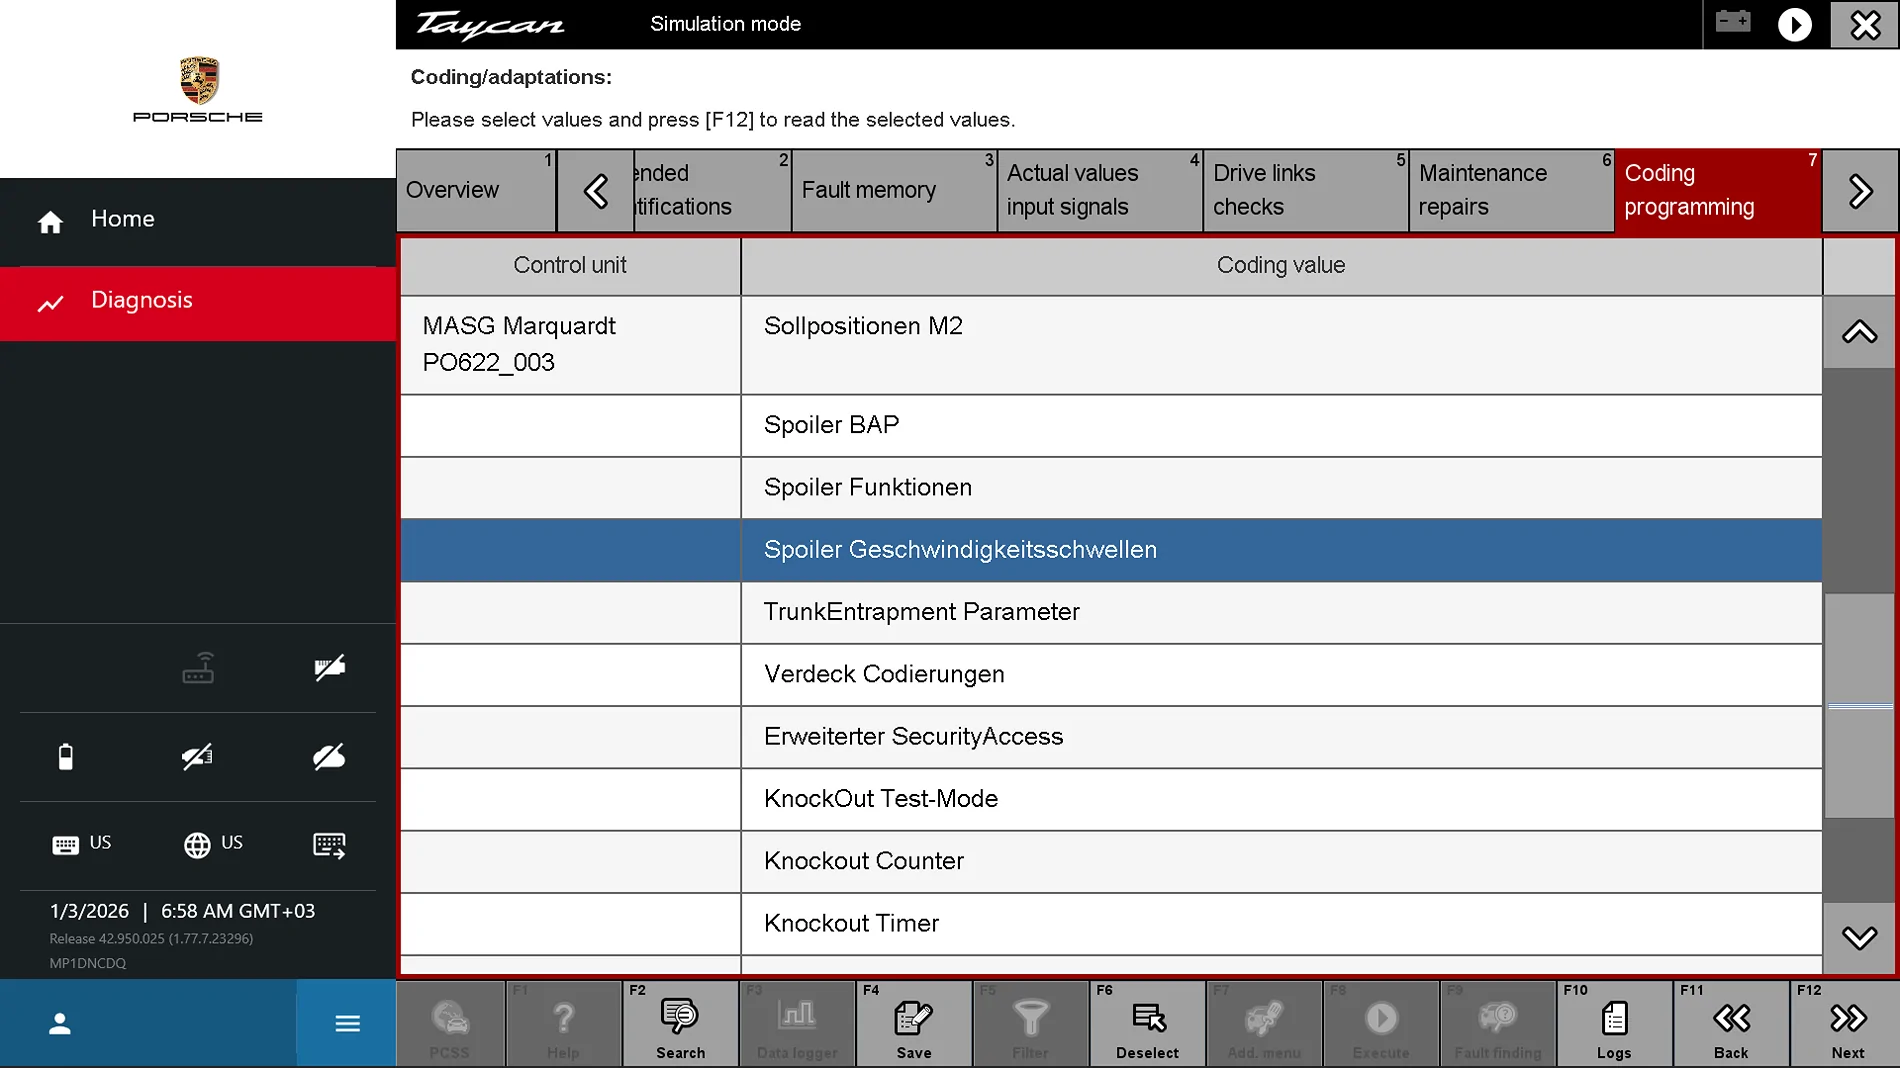Show previous tabs with left chevron

click(596, 190)
